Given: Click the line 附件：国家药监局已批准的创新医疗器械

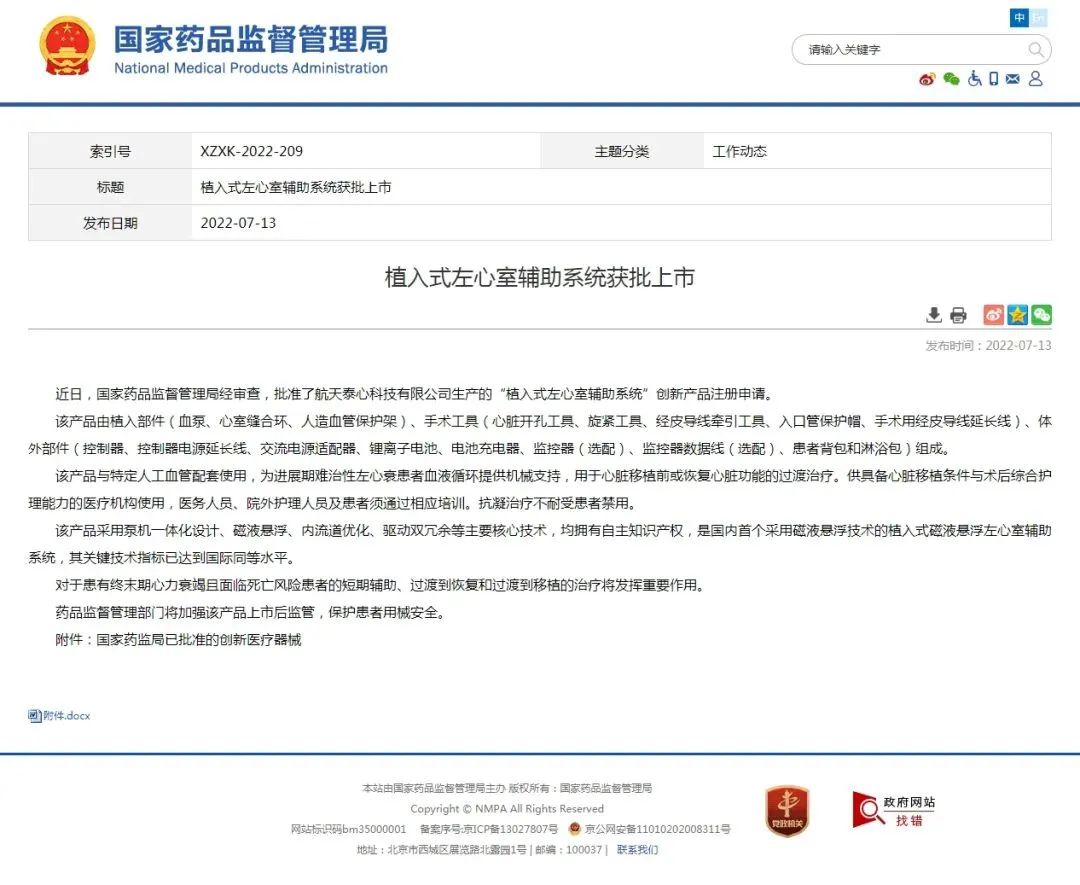Looking at the screenshot, I should 178,640.
